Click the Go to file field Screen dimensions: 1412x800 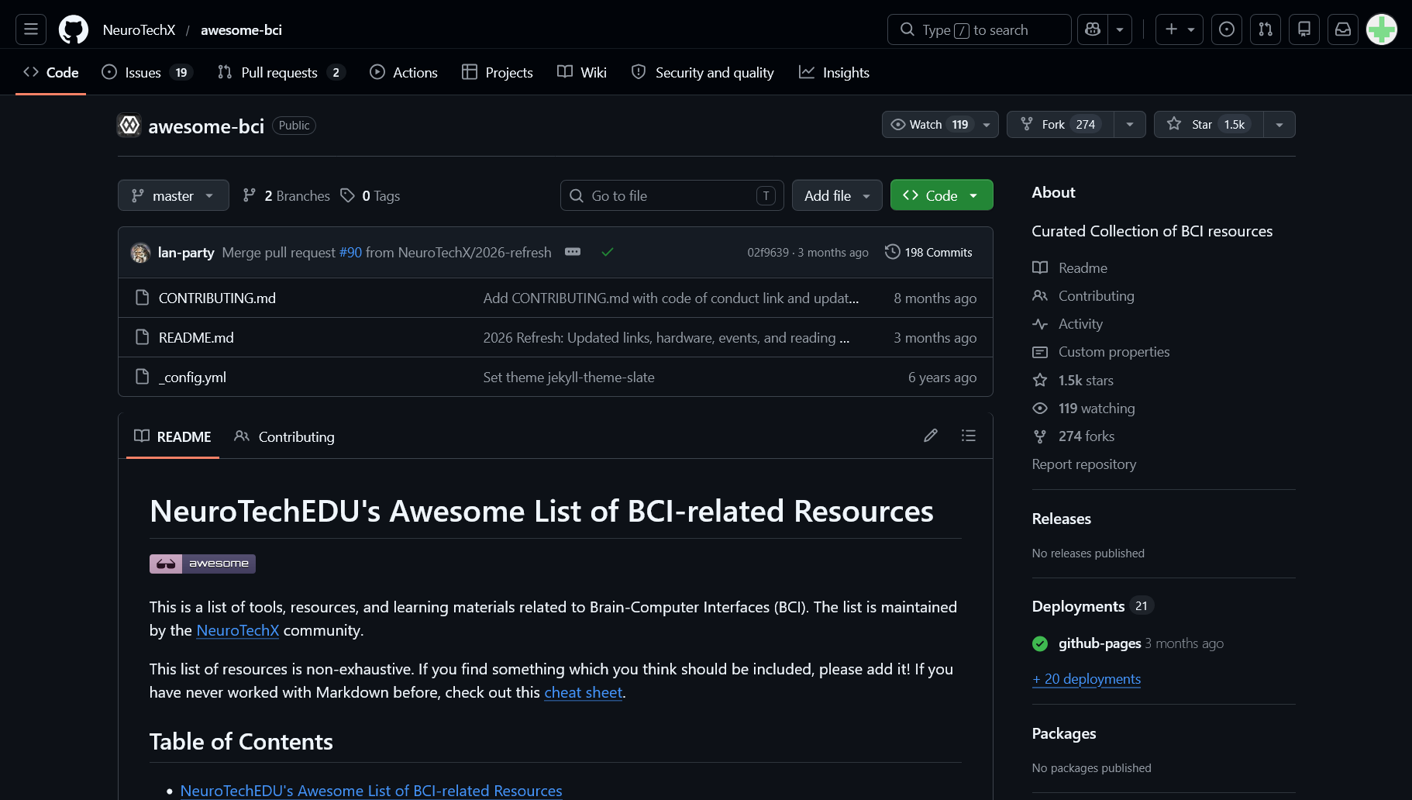pos(672,195)
